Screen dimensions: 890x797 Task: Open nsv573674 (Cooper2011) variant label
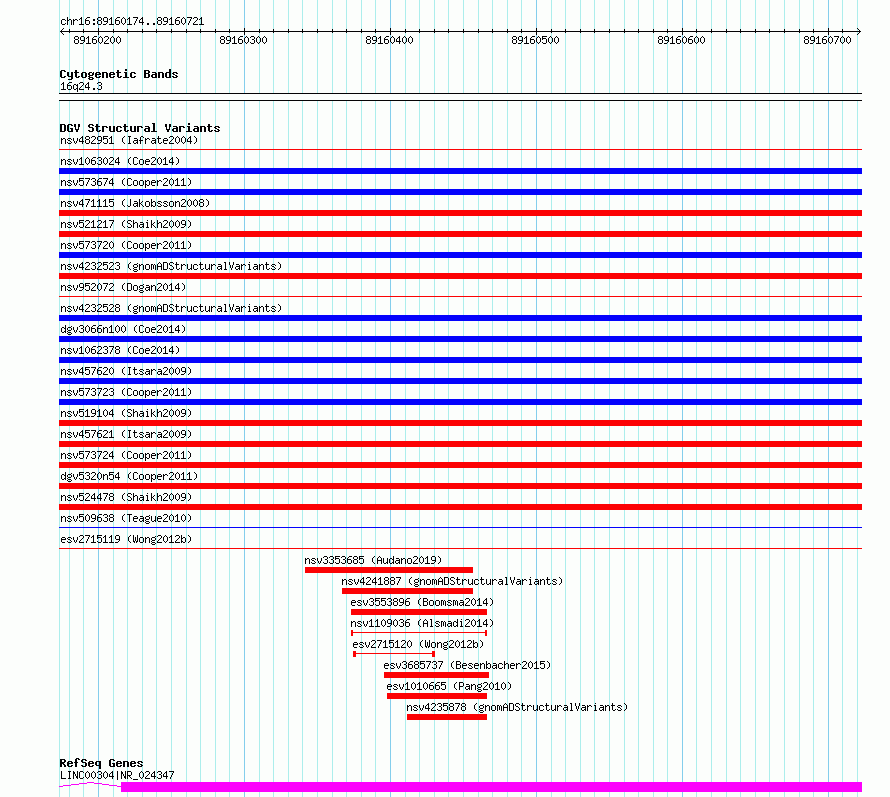(126, 182)
